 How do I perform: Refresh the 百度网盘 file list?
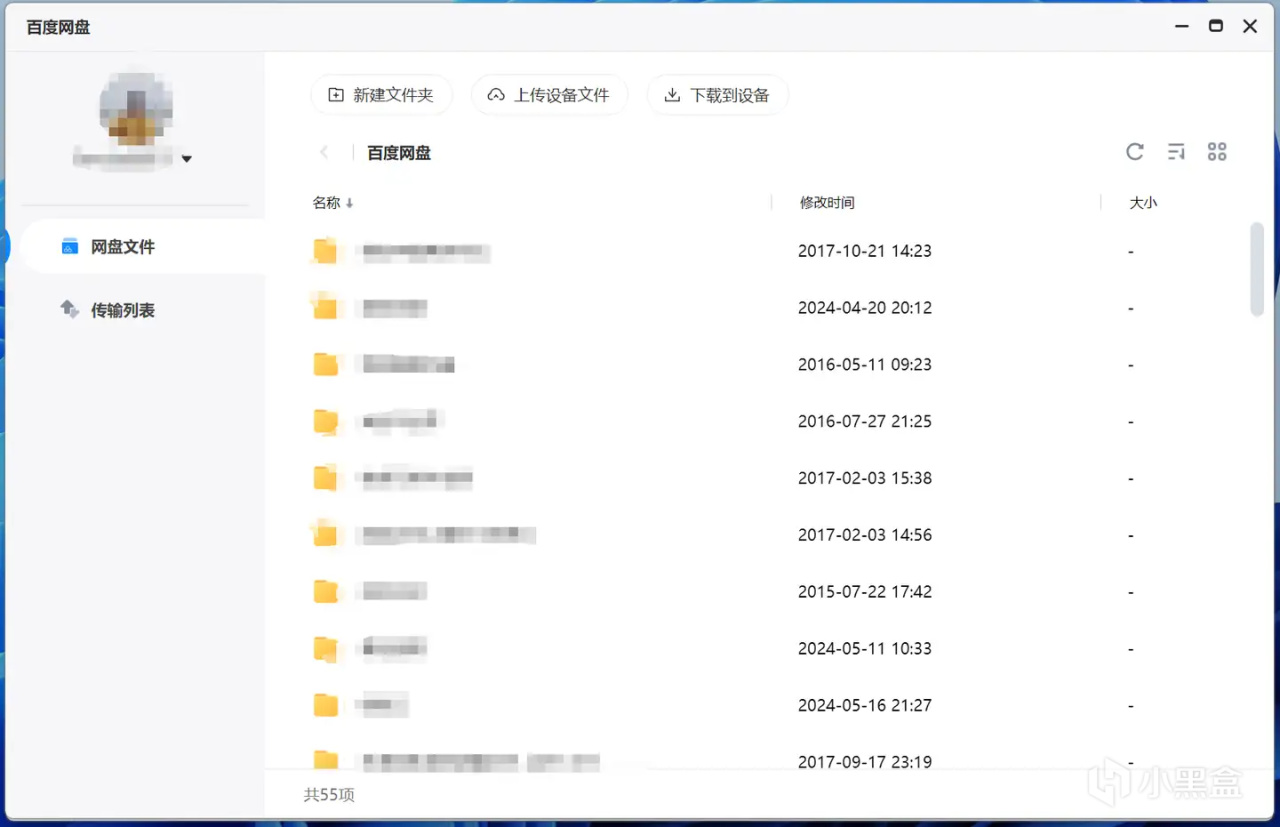point(1134,152)
